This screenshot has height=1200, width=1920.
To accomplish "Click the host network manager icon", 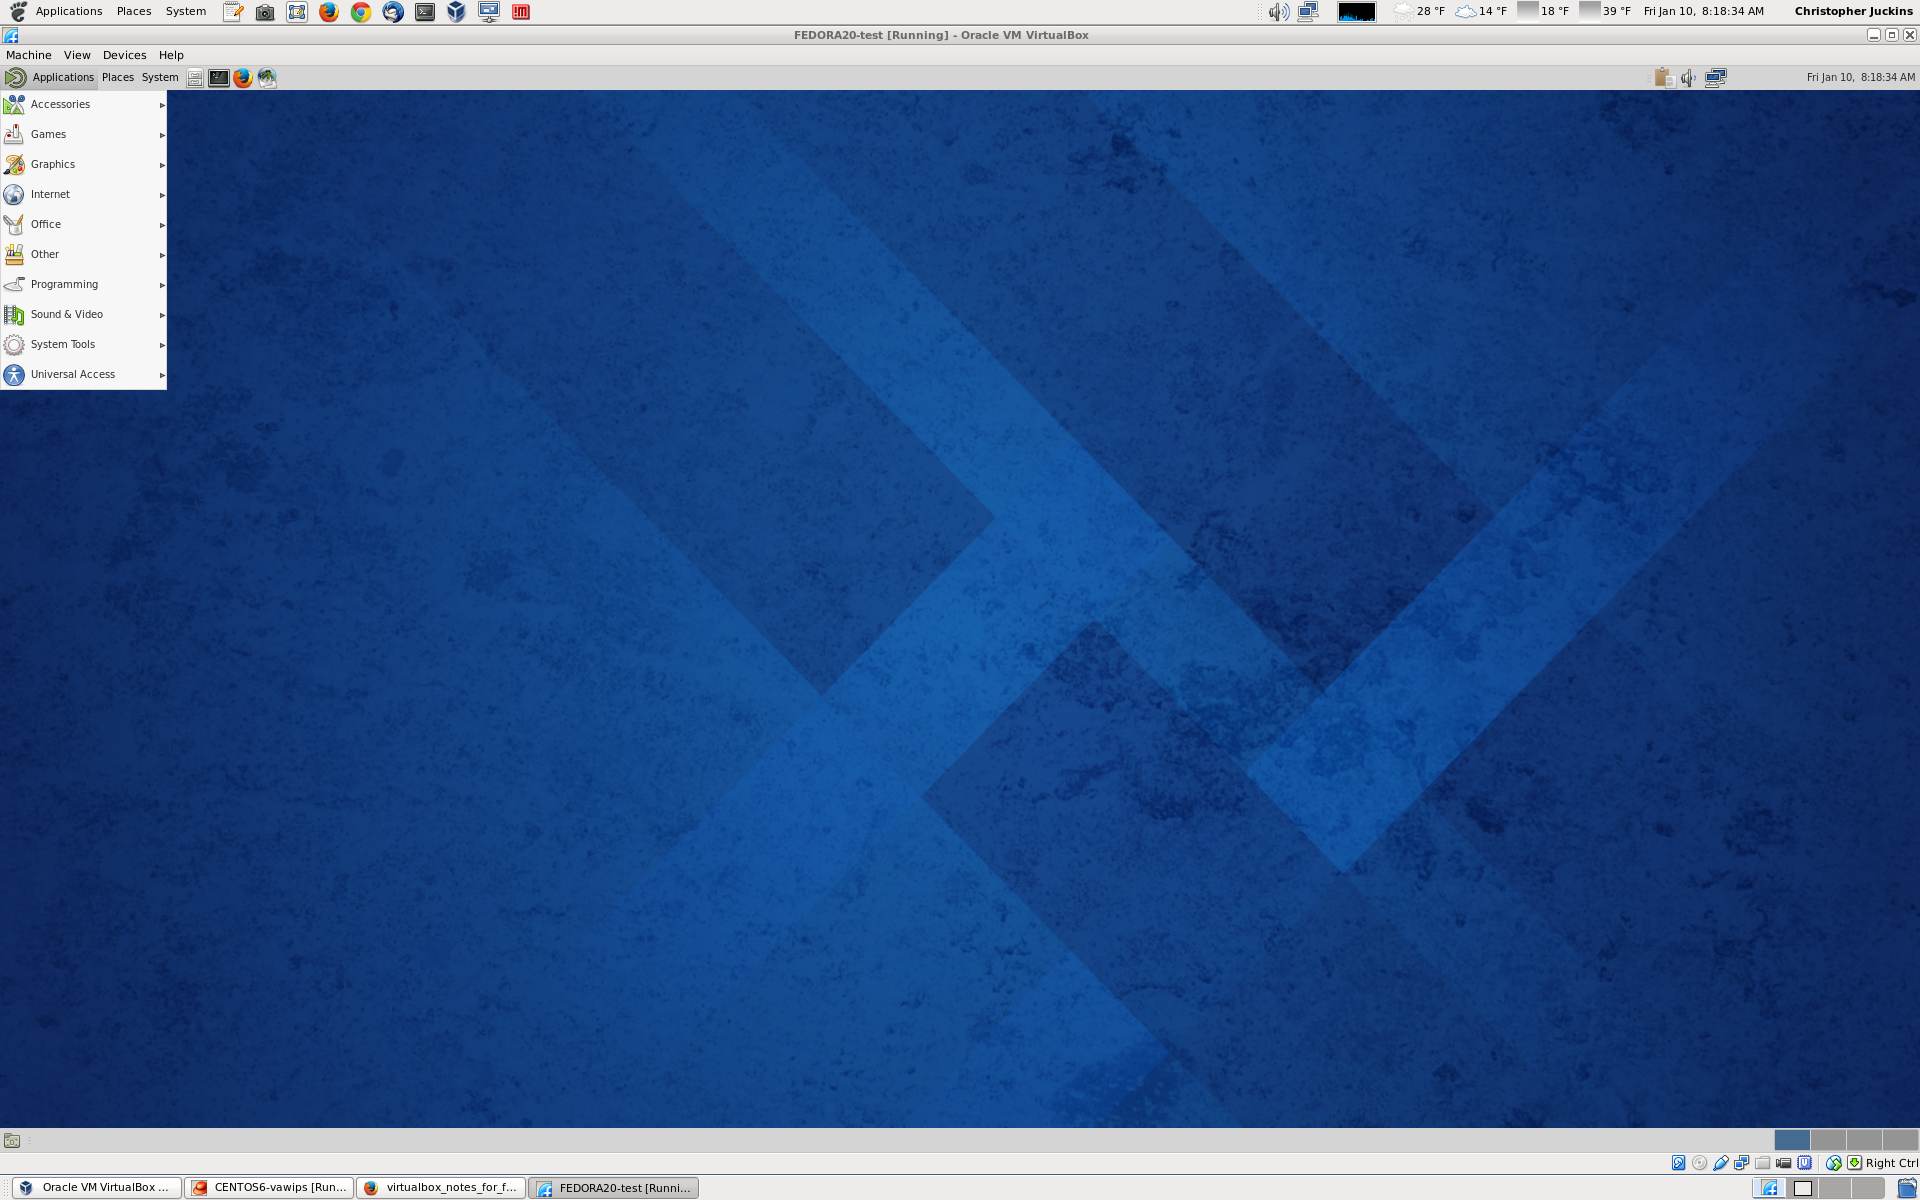I will (1308, 12).
